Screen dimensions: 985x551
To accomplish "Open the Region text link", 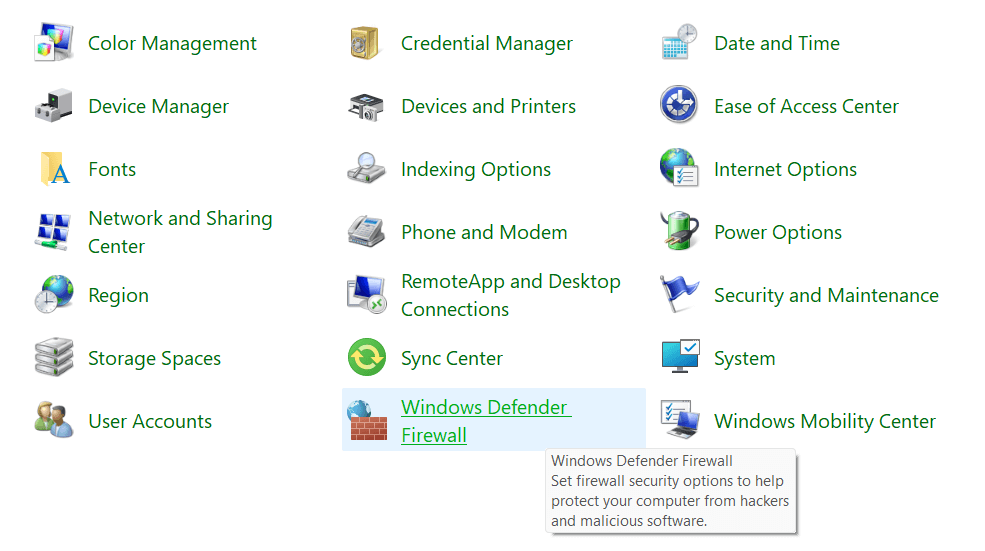I will 118,295.
